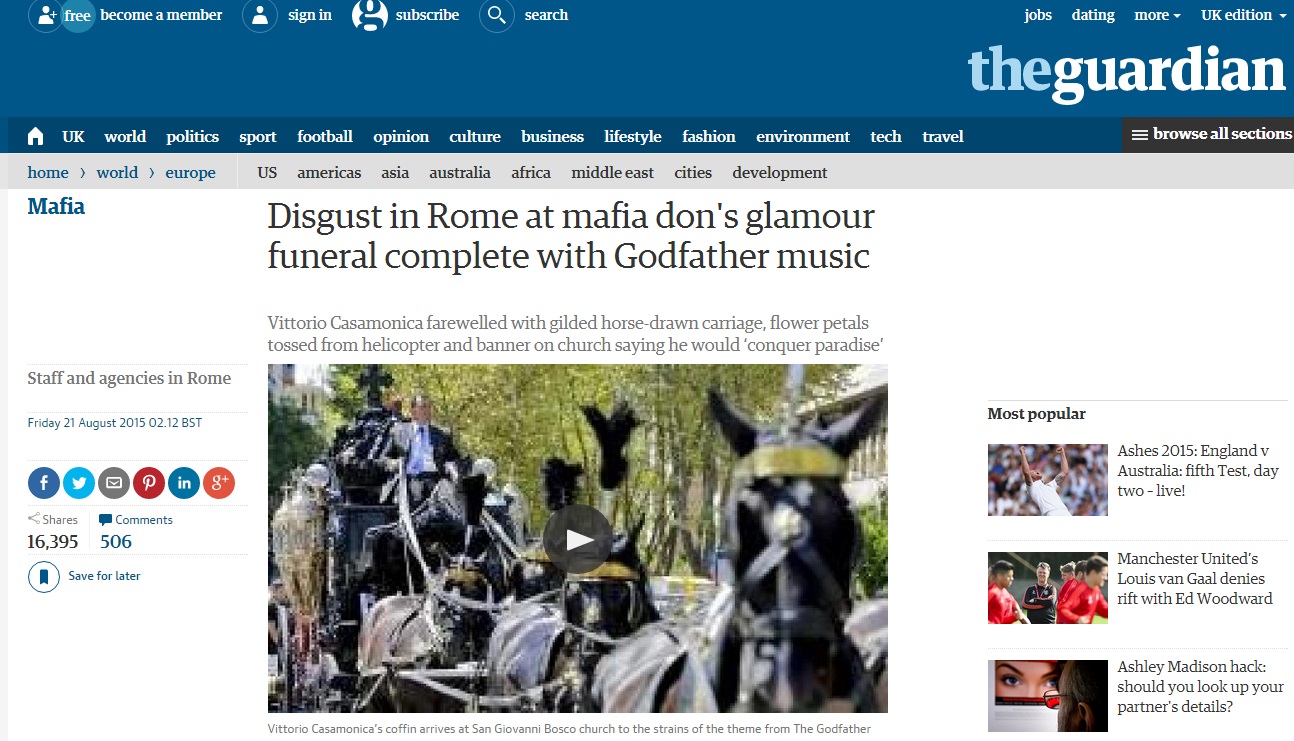Share article by email icon
Viewport: 1294px width, 741px height.
(114, 483)
